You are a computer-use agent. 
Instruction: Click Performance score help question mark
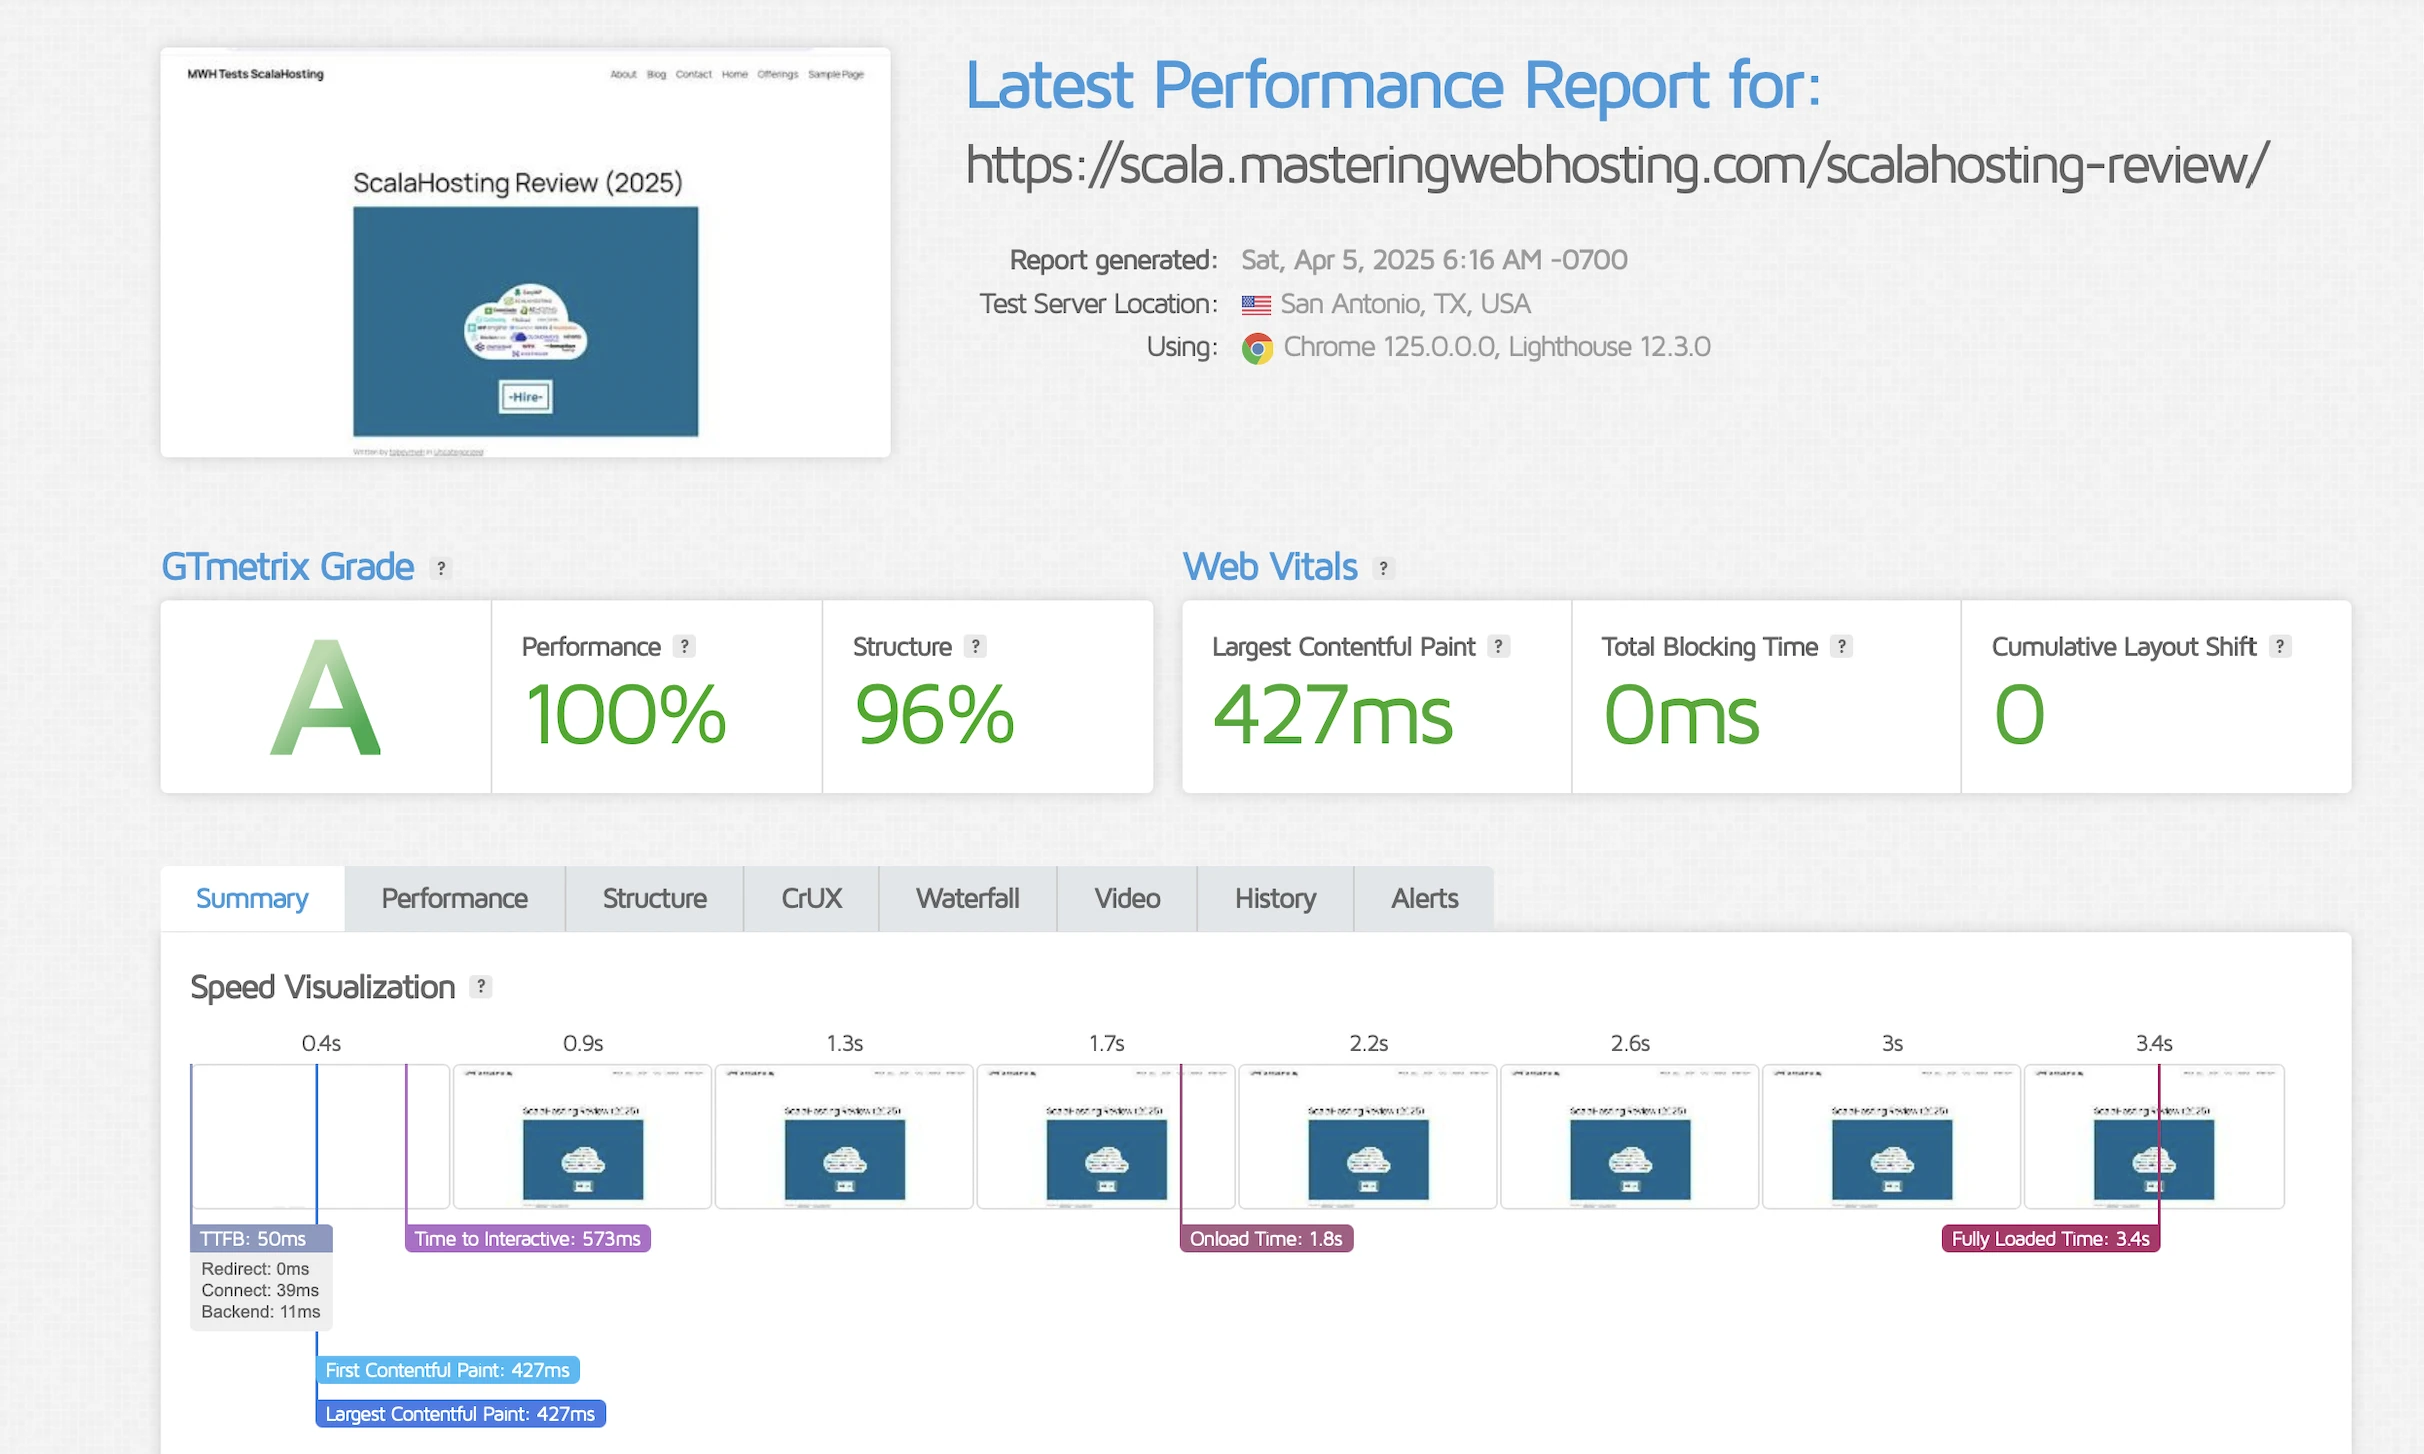click(684, 646)
